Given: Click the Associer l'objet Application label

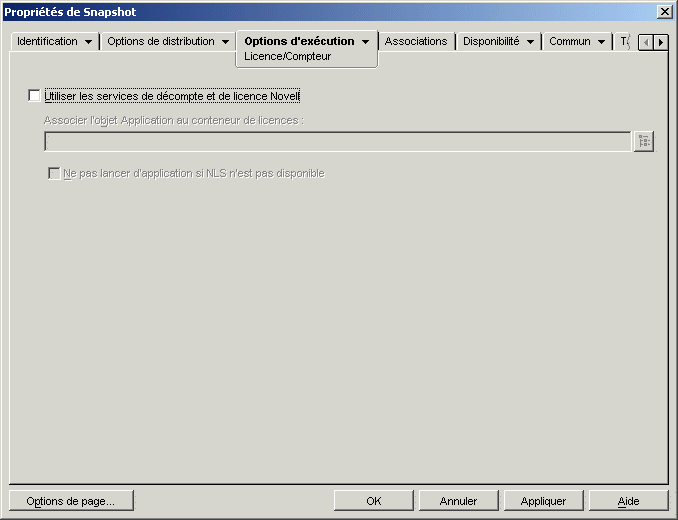Looking at the screenshot, I should pyautogui.click(x=174, y=120).
